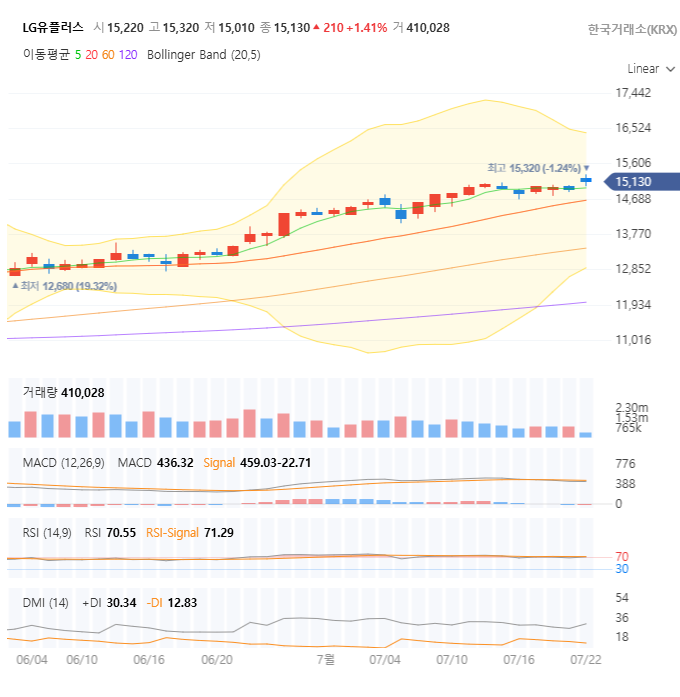Click the 06/04 date on axis
This screenshot has height=697, width=680.
pos(32,660)
